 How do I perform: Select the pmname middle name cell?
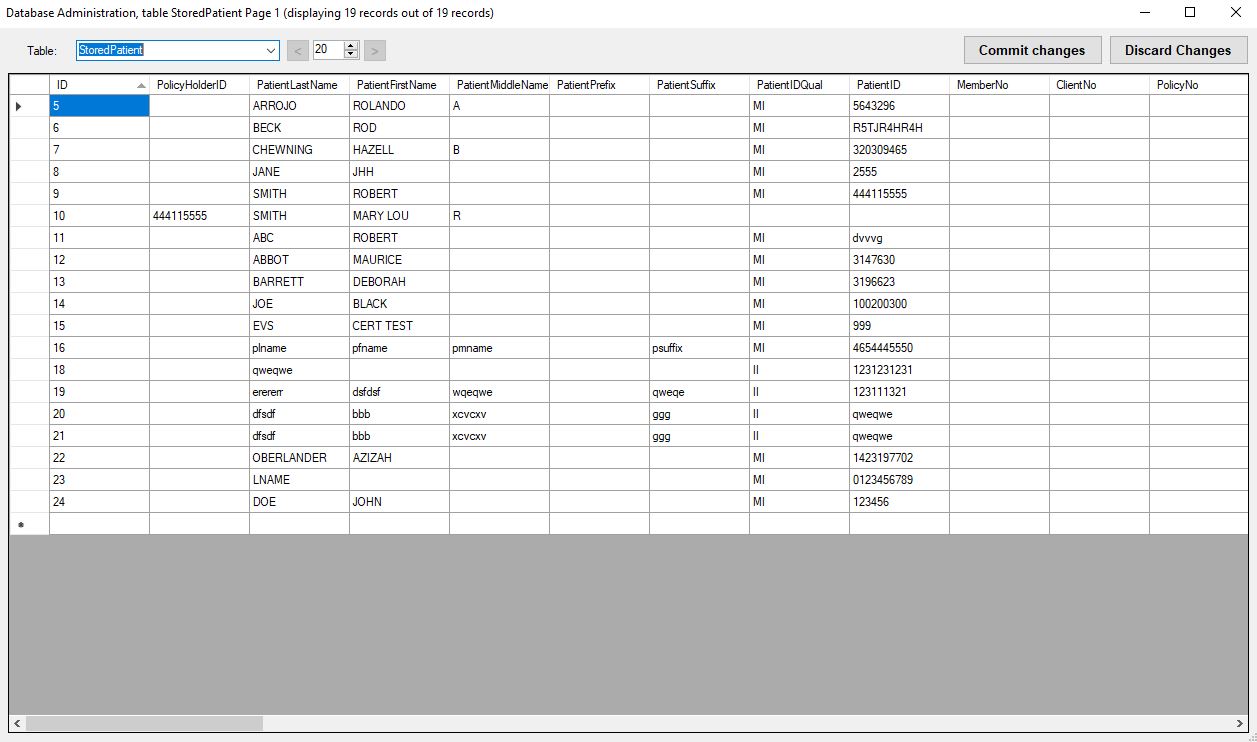click(499, 348)
